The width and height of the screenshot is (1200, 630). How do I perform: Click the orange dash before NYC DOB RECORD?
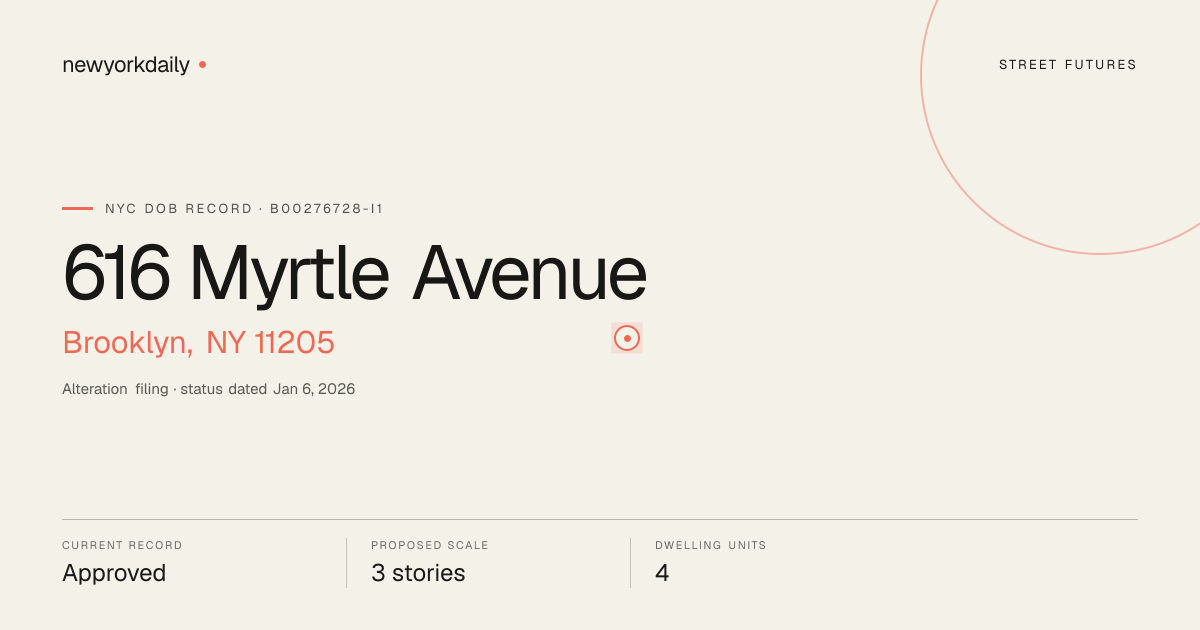(77, 209)
